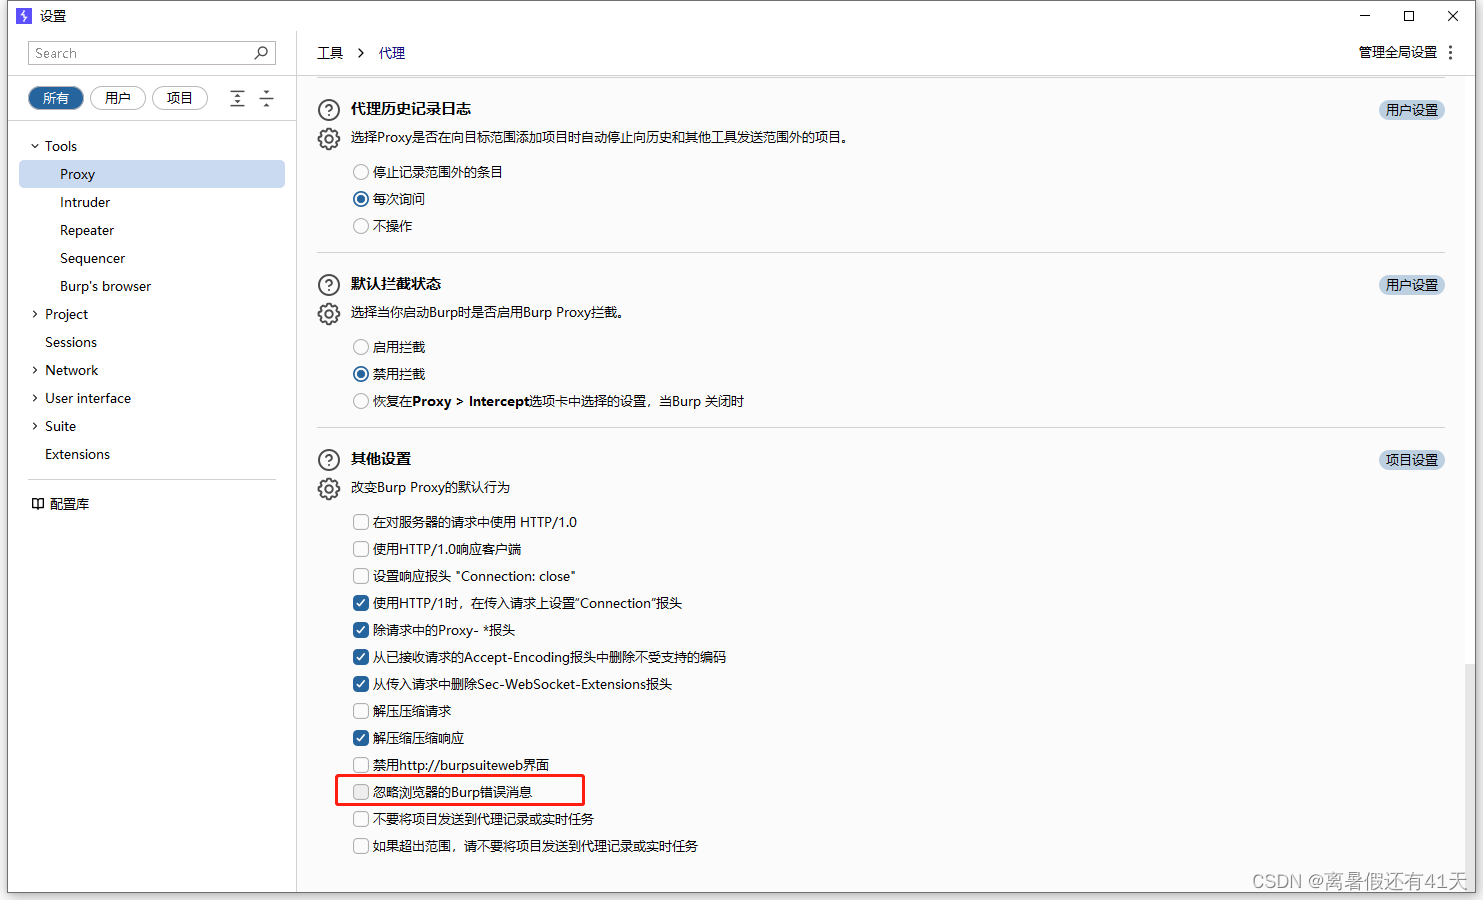The width and height of the screenshot is (1483, 900).
Task: Expand the User interface tree node
Action: coord(35,398)
